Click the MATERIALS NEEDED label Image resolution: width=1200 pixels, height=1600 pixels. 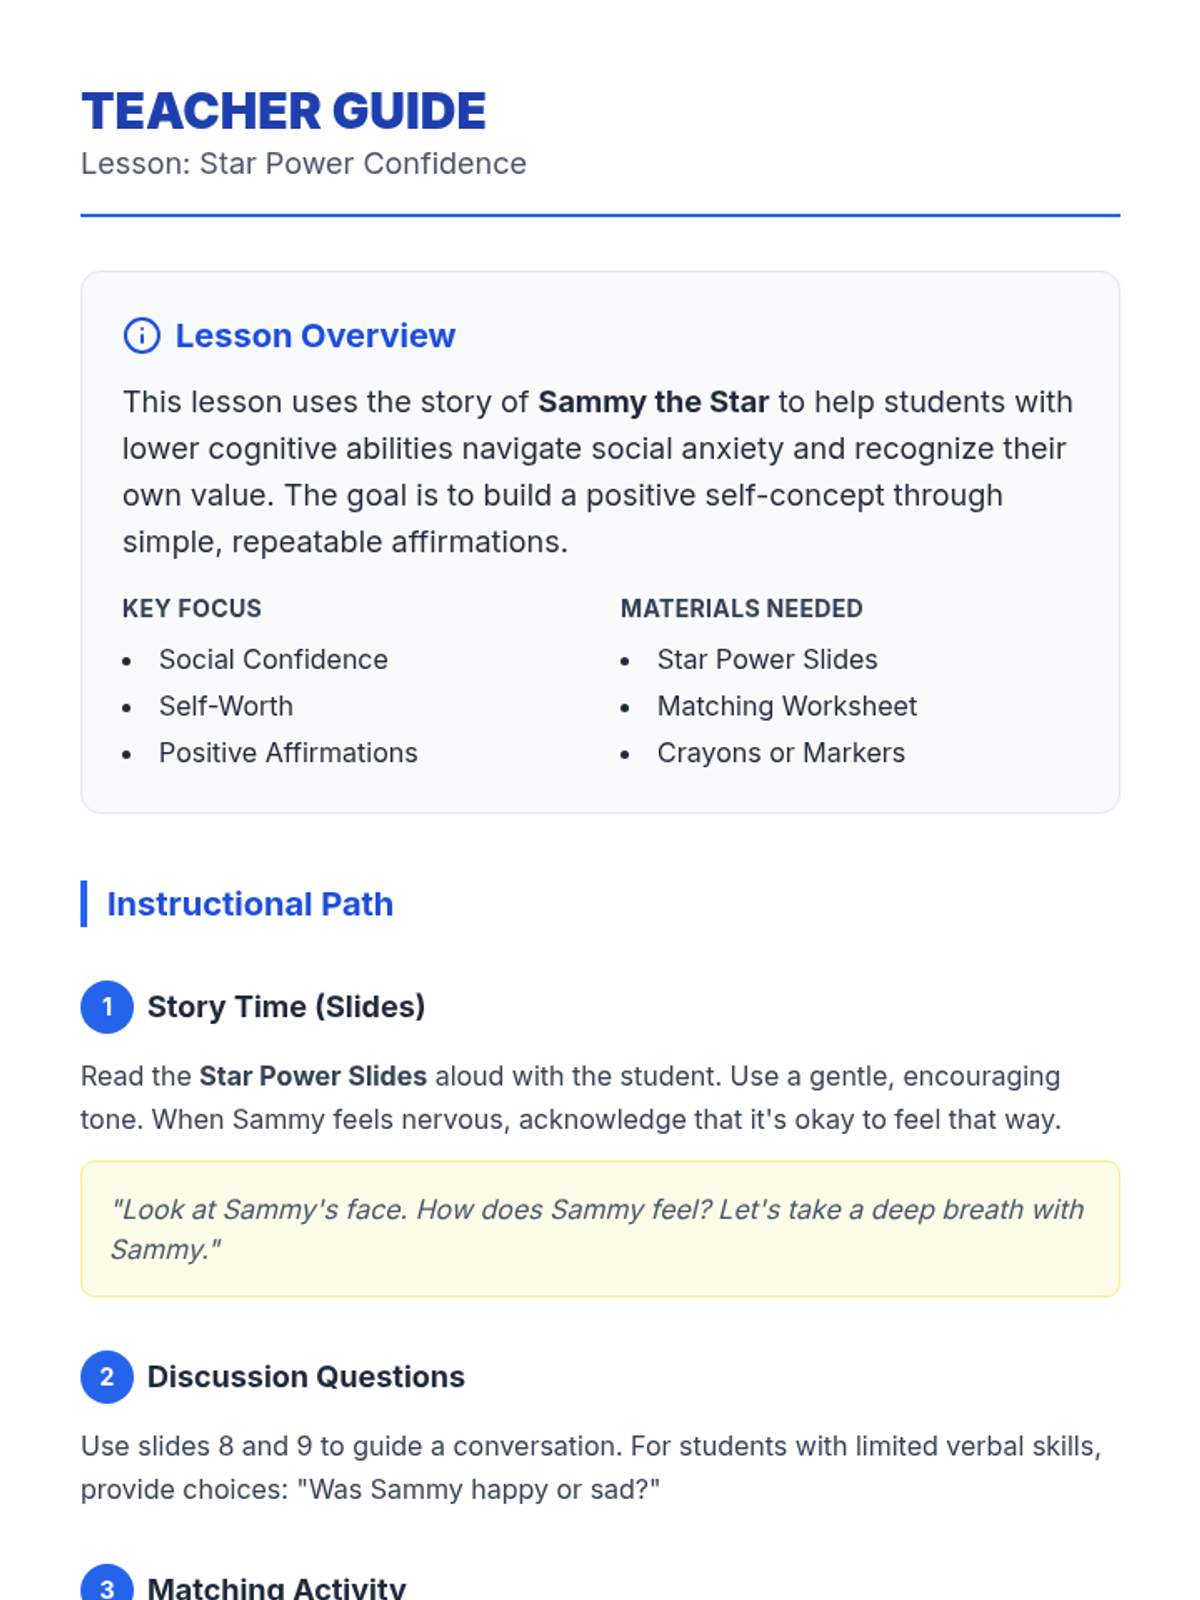741,609
